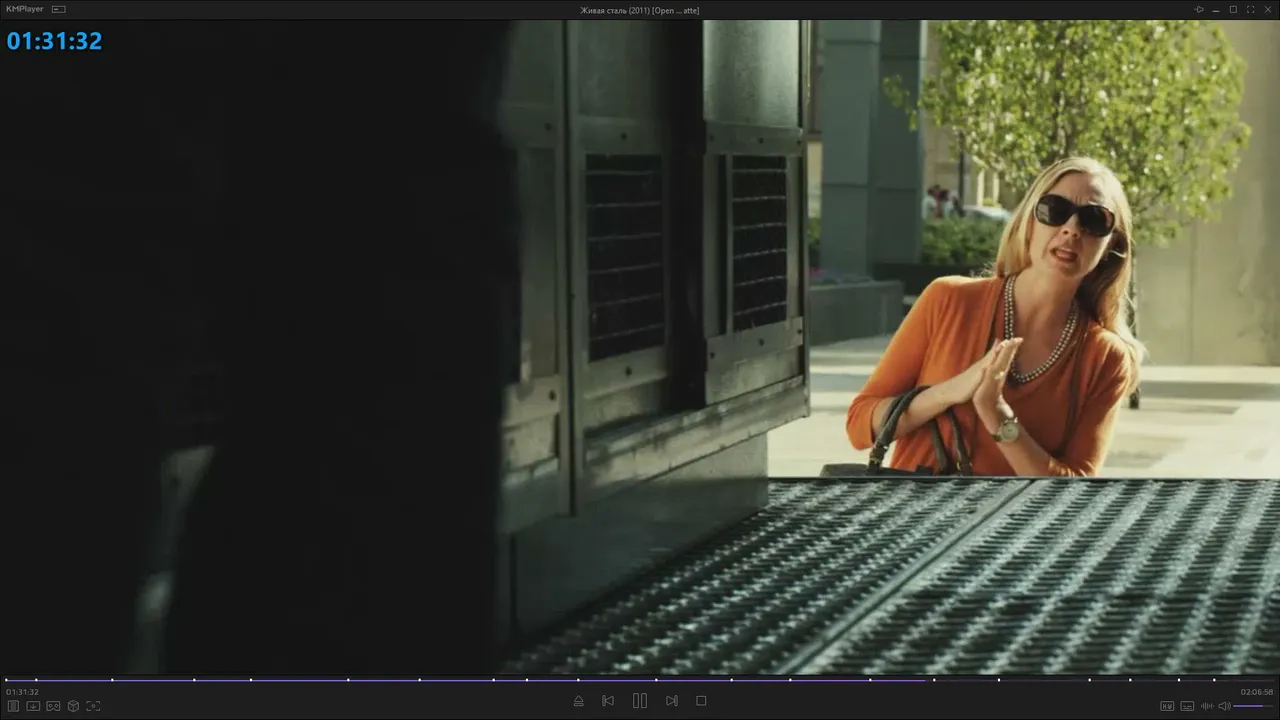Image resolution: width=1280 pixels, height=720 pixels.
Task: Seek within the video progress bar
Action: [x=640, y=680]
